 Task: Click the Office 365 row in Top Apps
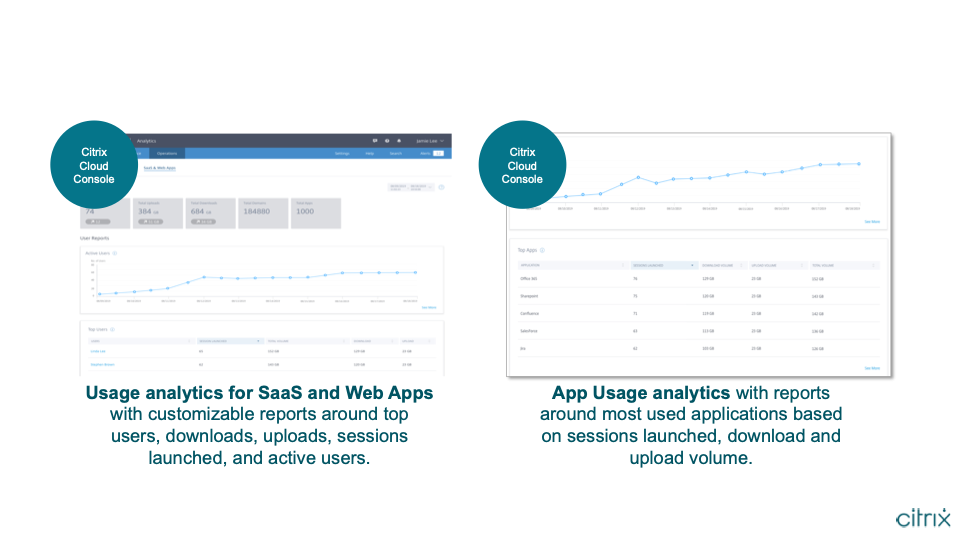pyautogui.click(x=698, y=279)
